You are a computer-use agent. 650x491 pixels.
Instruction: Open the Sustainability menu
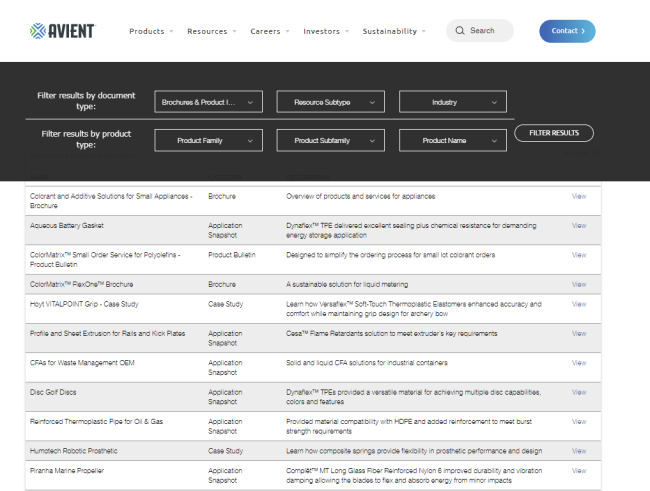(394, 31)
